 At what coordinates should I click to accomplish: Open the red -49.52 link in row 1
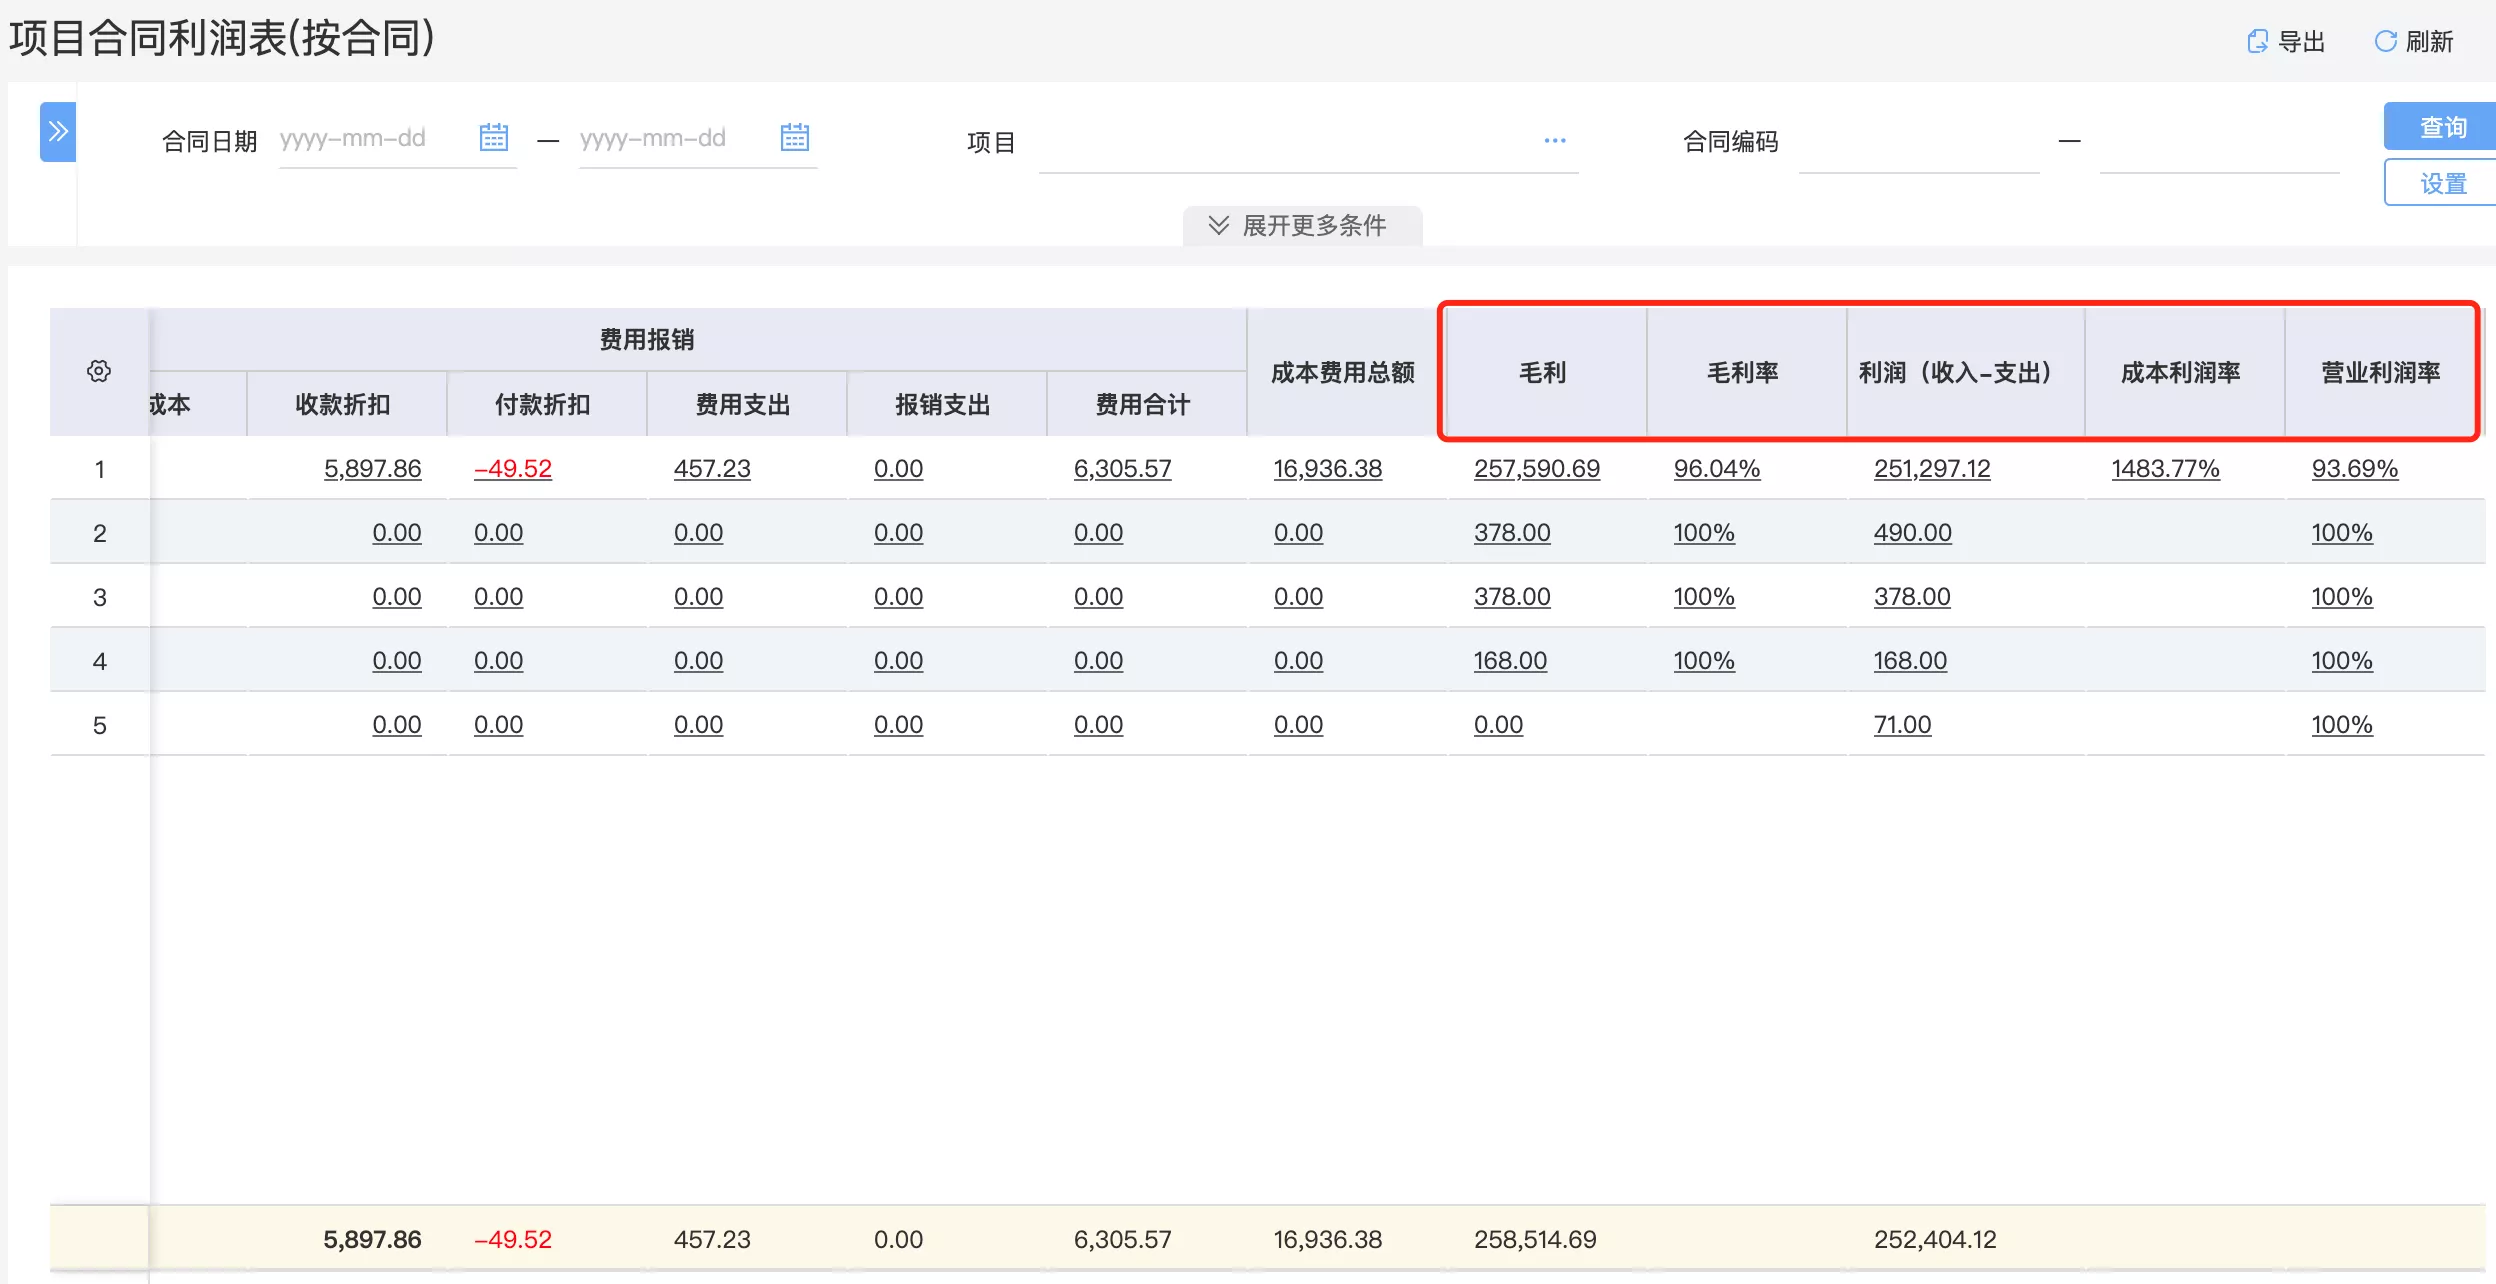point(512,468)
